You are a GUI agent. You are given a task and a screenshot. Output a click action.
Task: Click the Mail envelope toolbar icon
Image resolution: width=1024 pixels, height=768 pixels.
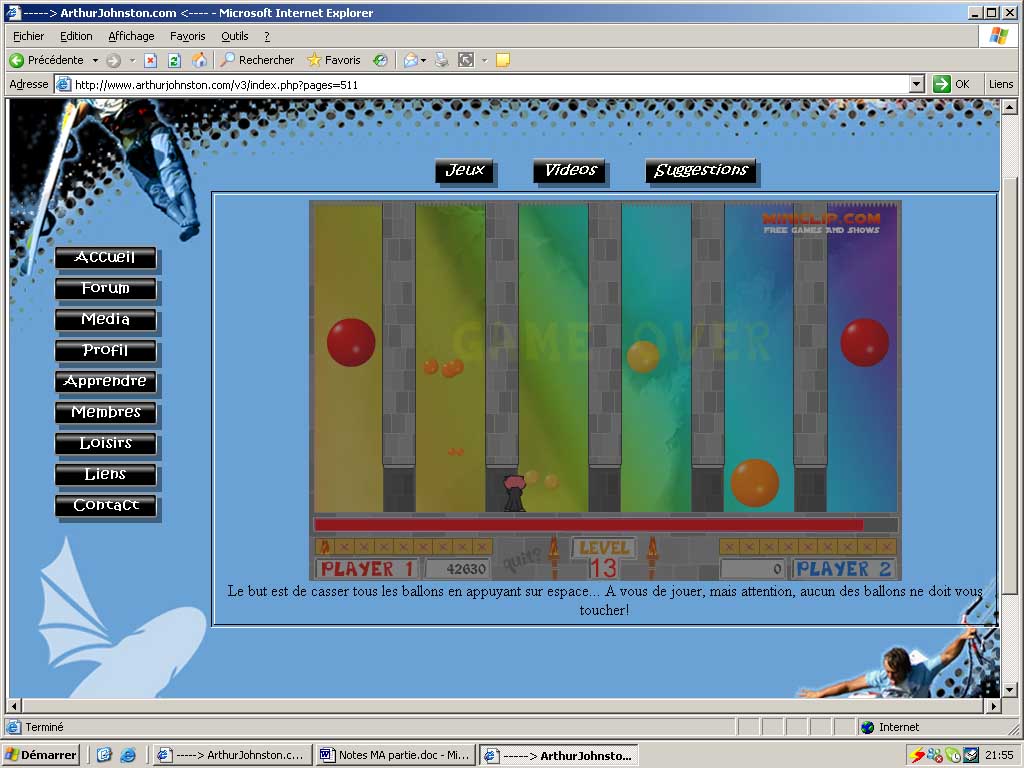[409, 60]
